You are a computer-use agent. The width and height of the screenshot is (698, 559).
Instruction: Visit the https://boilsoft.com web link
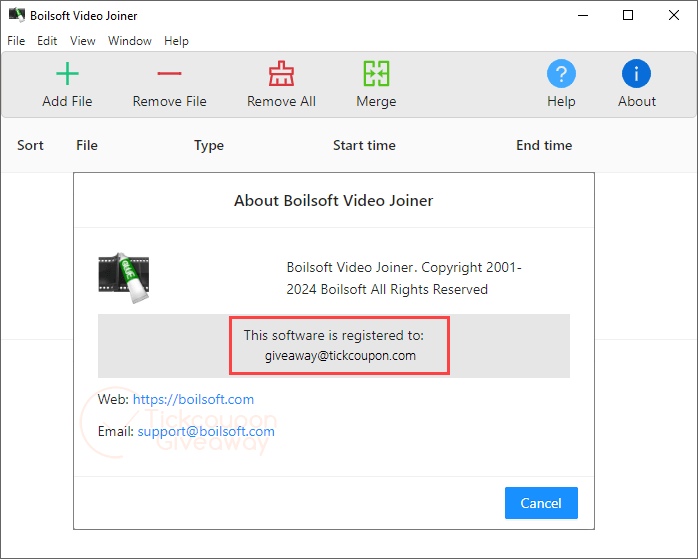pos(193,399)
